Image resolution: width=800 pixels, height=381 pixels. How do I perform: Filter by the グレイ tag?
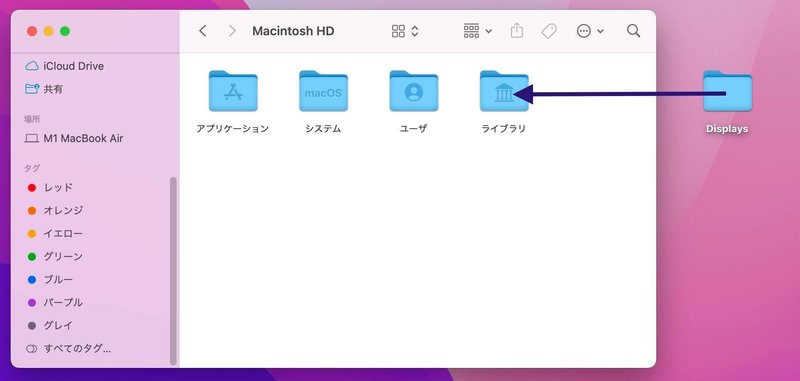[50, 325]
